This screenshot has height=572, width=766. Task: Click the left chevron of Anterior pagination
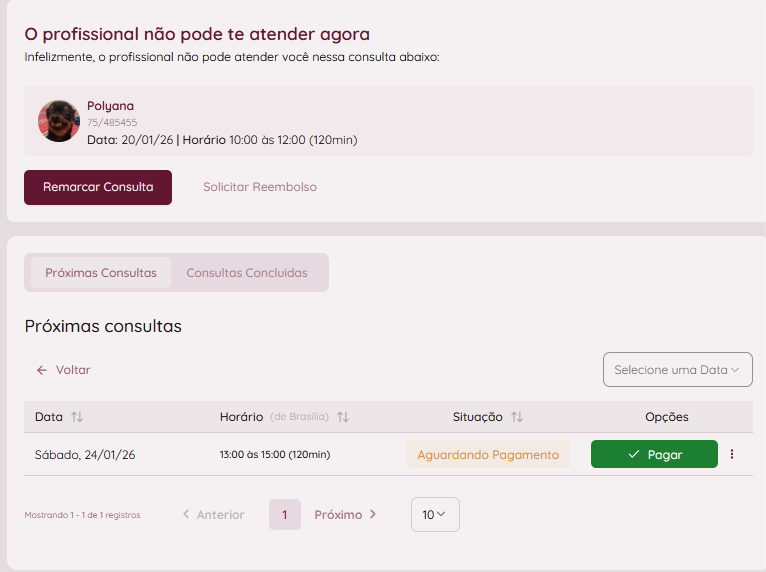click(186, 515)
